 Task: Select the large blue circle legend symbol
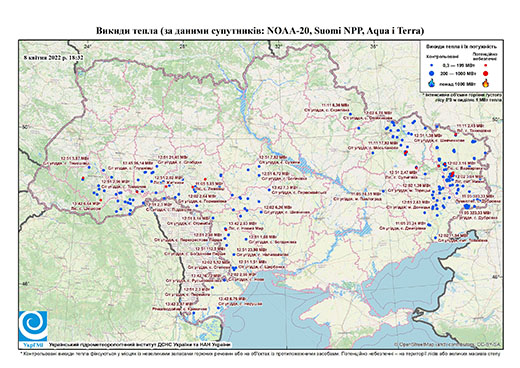[432, 73]
